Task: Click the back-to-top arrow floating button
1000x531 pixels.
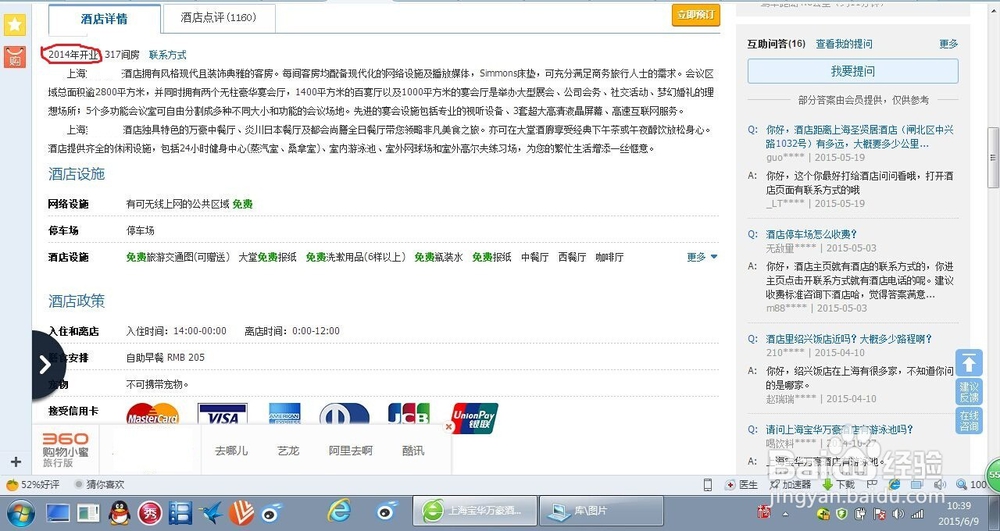Action: 969,363
